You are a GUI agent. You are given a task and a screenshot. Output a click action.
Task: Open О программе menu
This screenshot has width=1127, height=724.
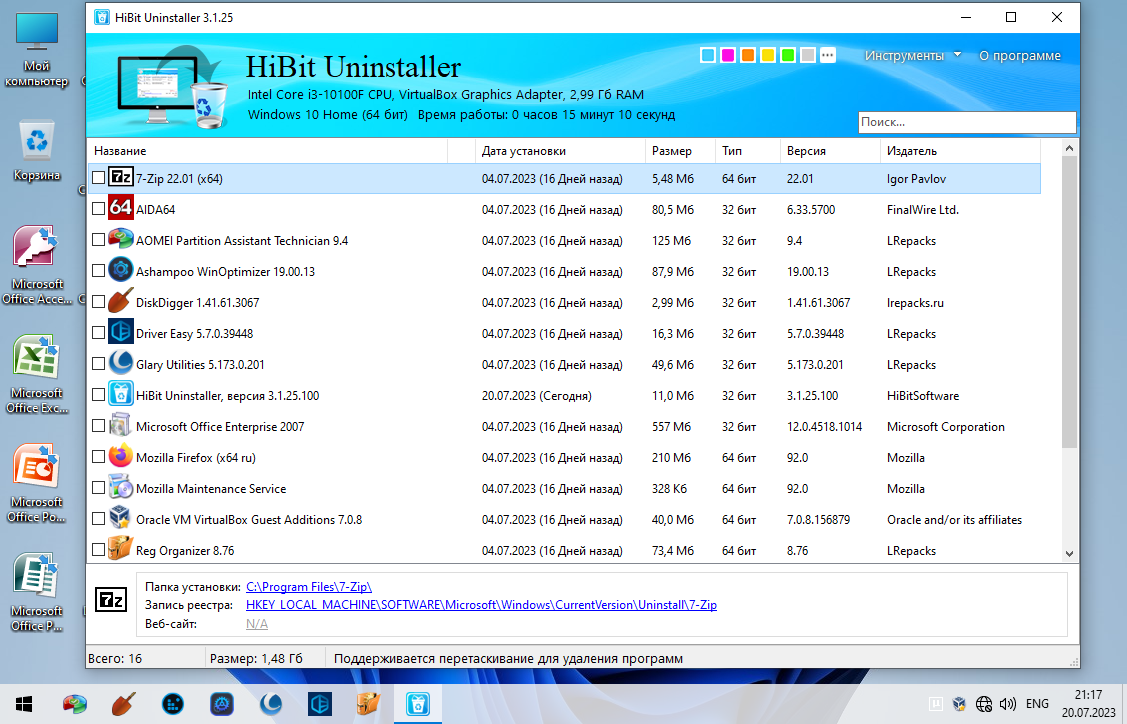1020,55
